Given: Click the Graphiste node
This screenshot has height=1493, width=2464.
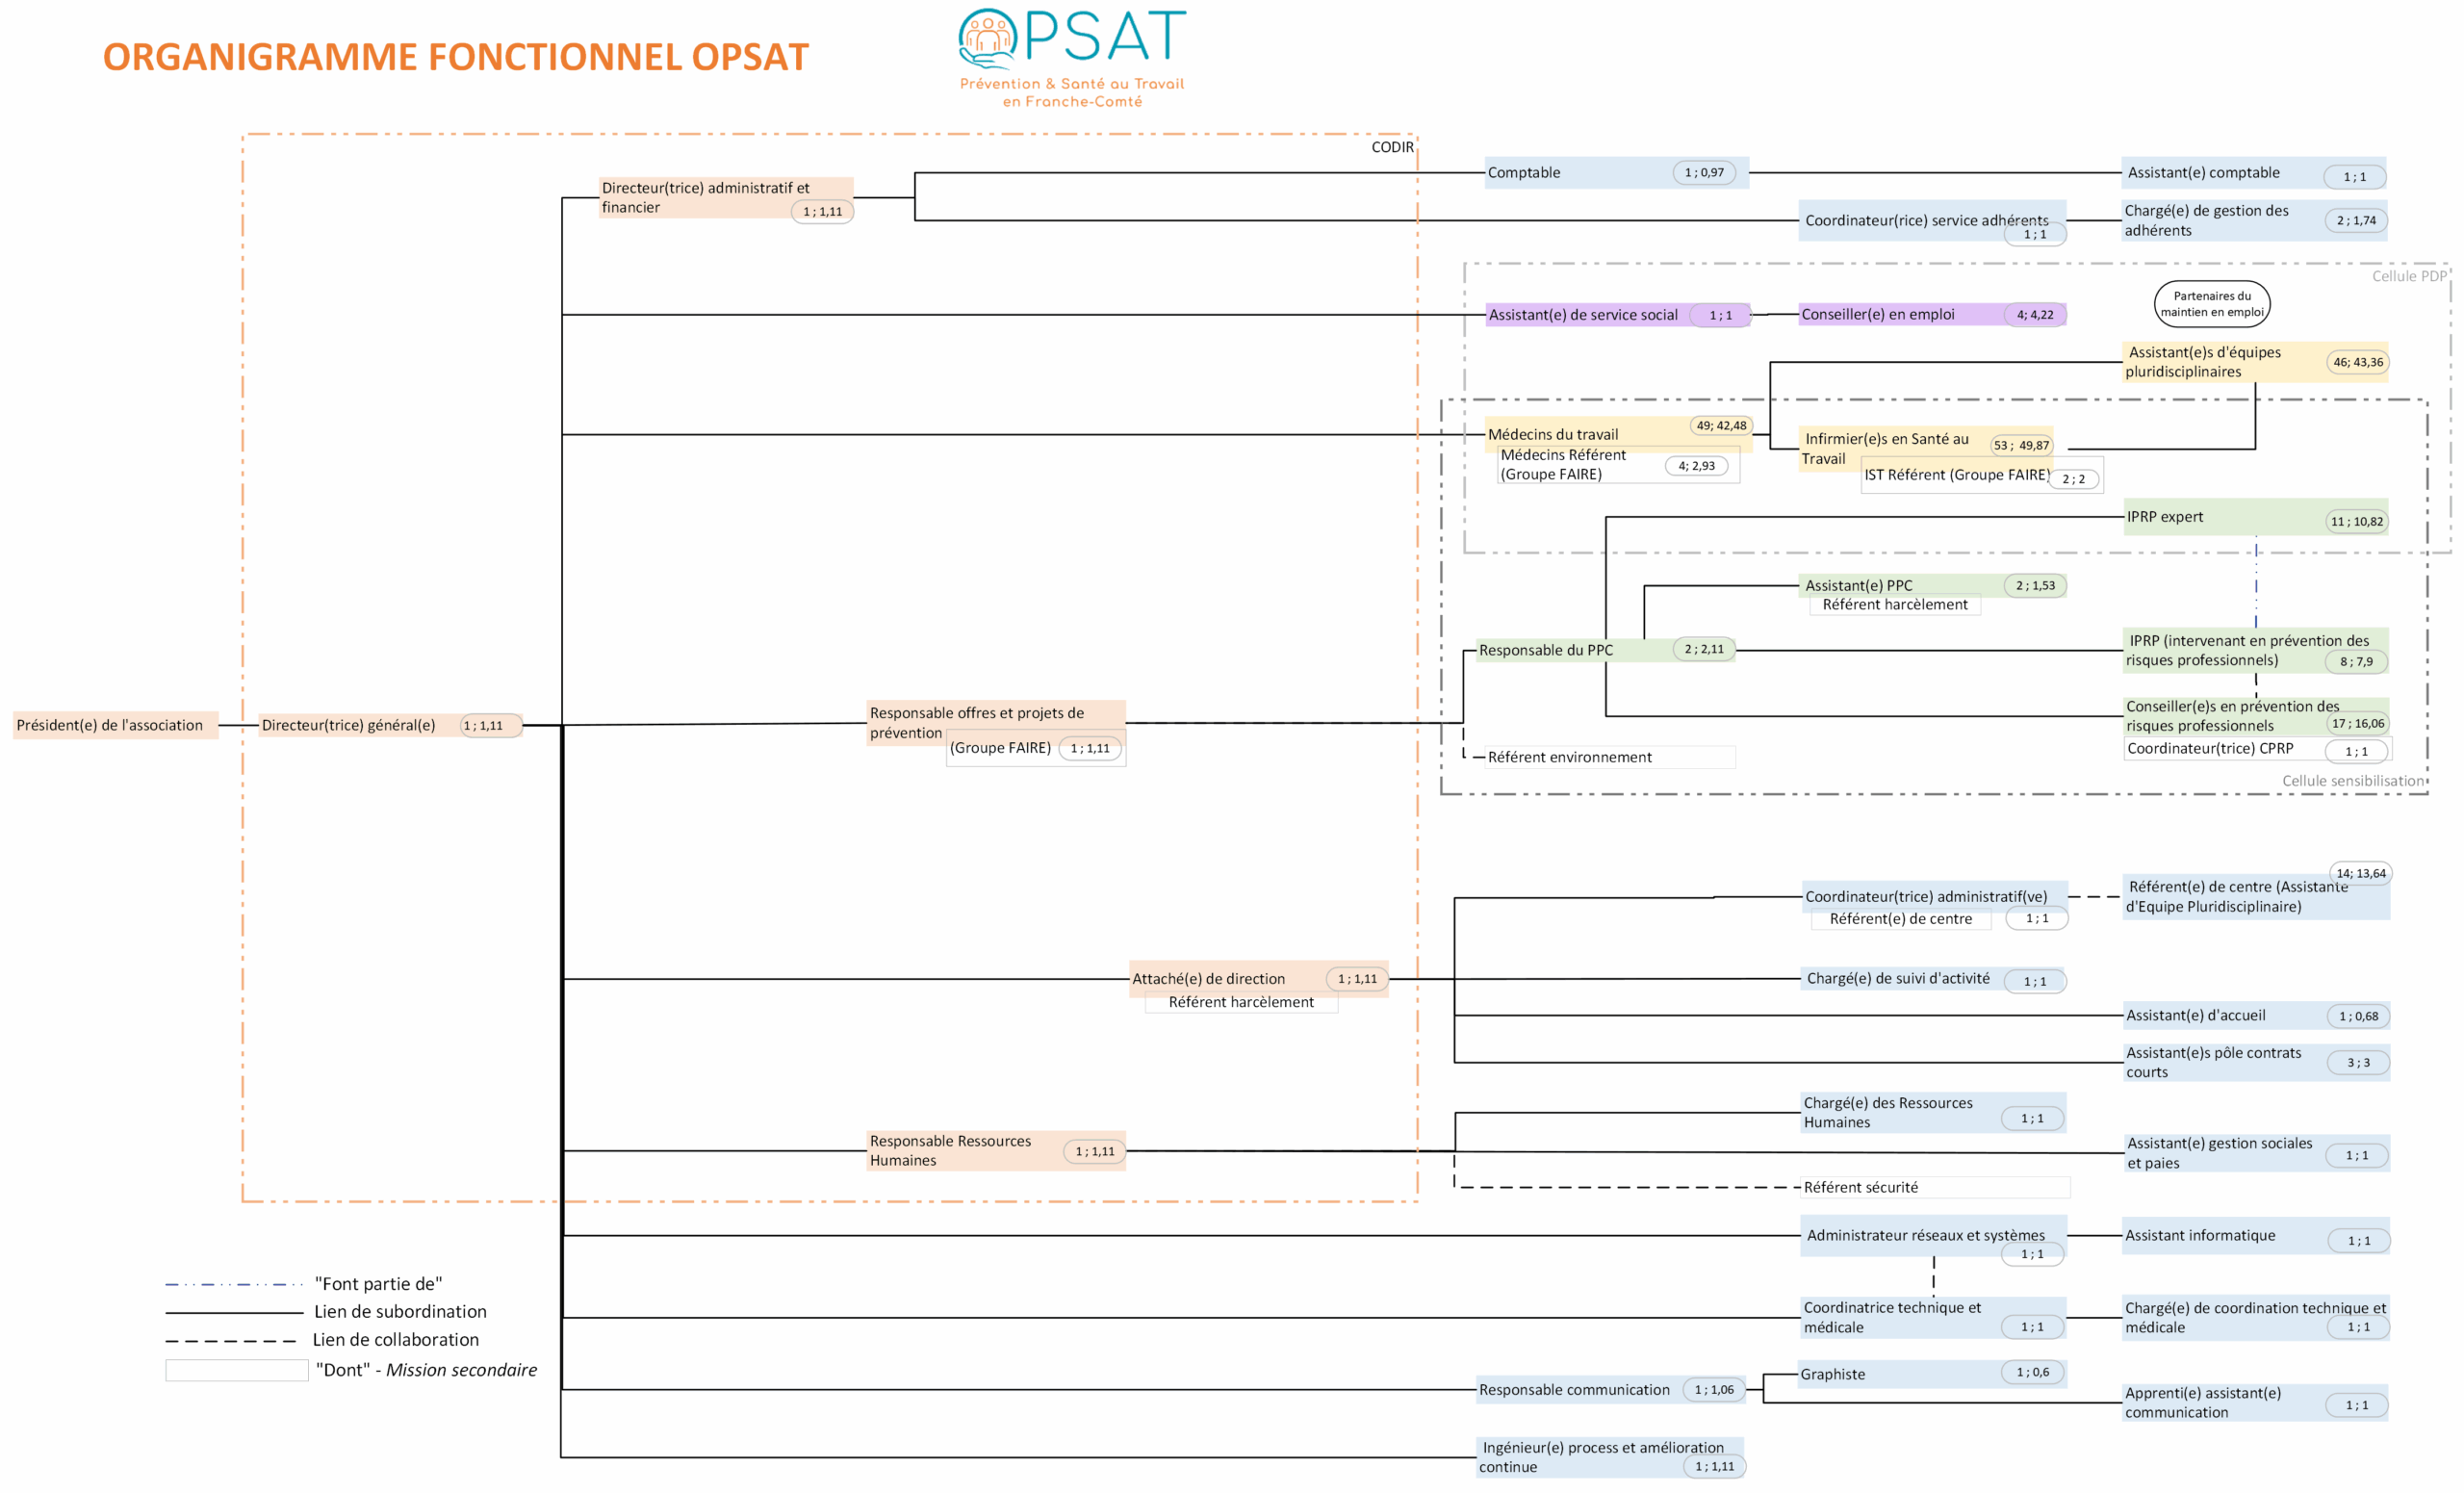Looking at the screenshot, I should [1932, 1373].
